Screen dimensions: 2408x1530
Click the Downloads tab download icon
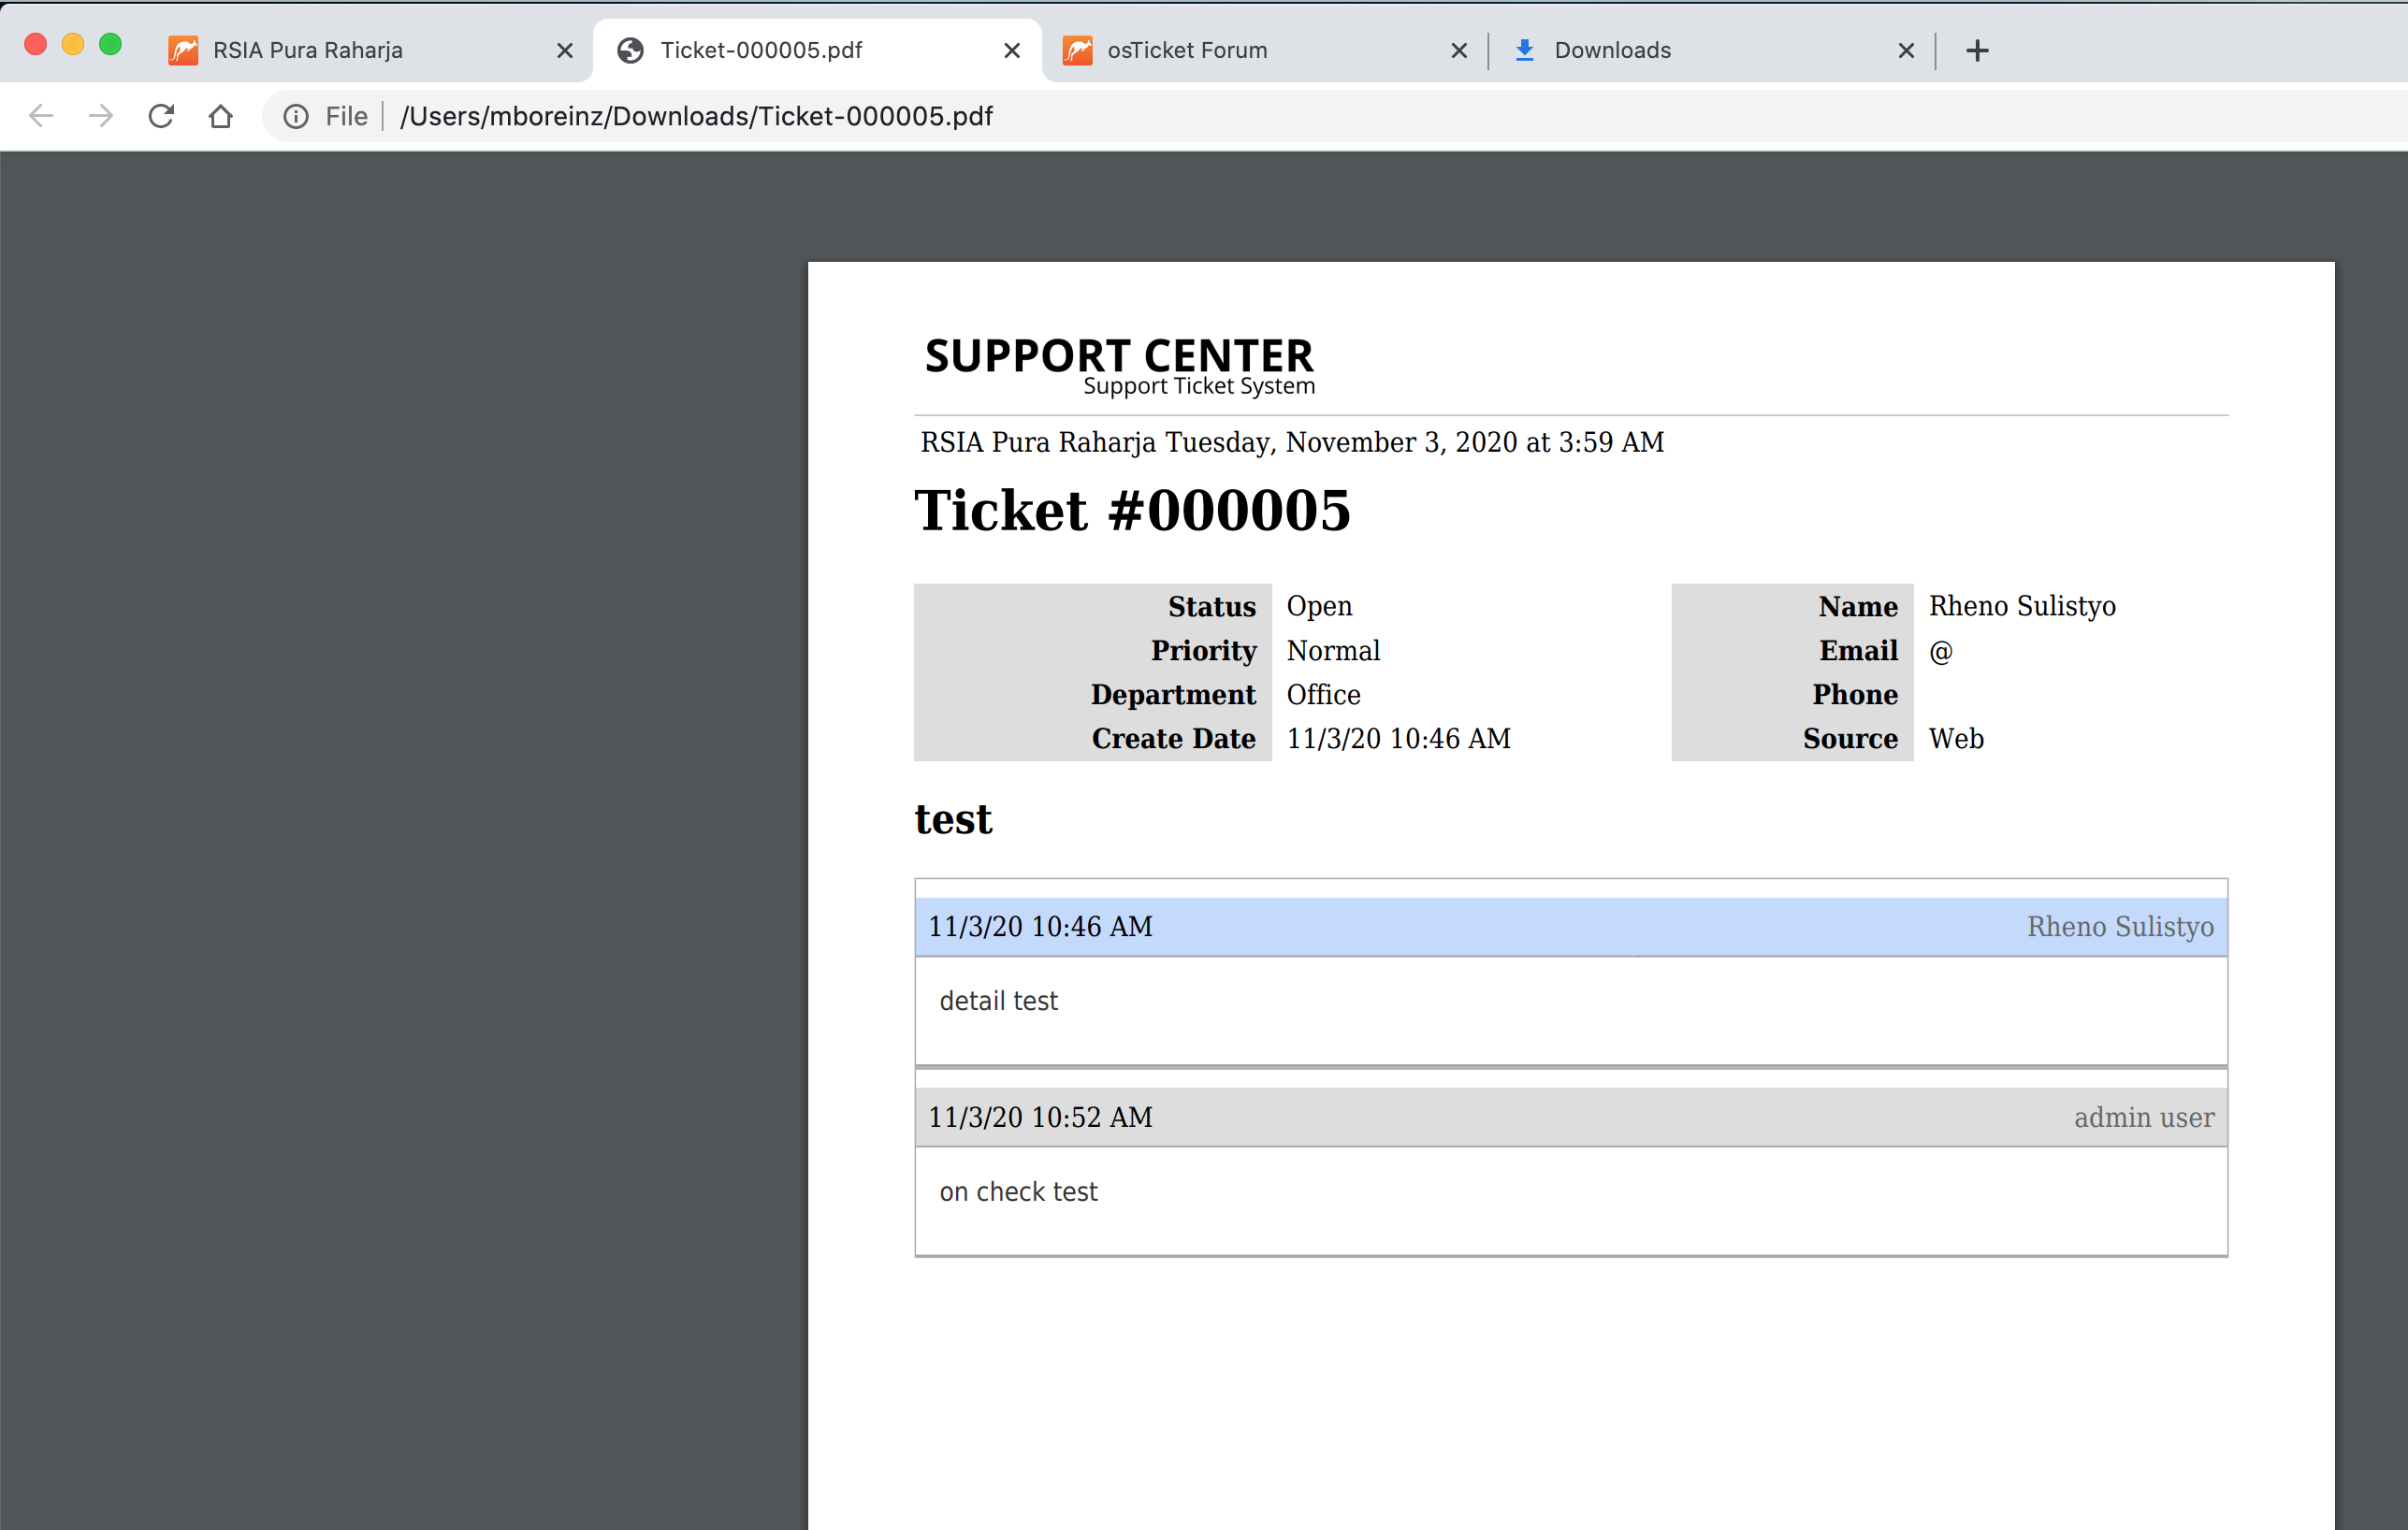pos(1524,50)
